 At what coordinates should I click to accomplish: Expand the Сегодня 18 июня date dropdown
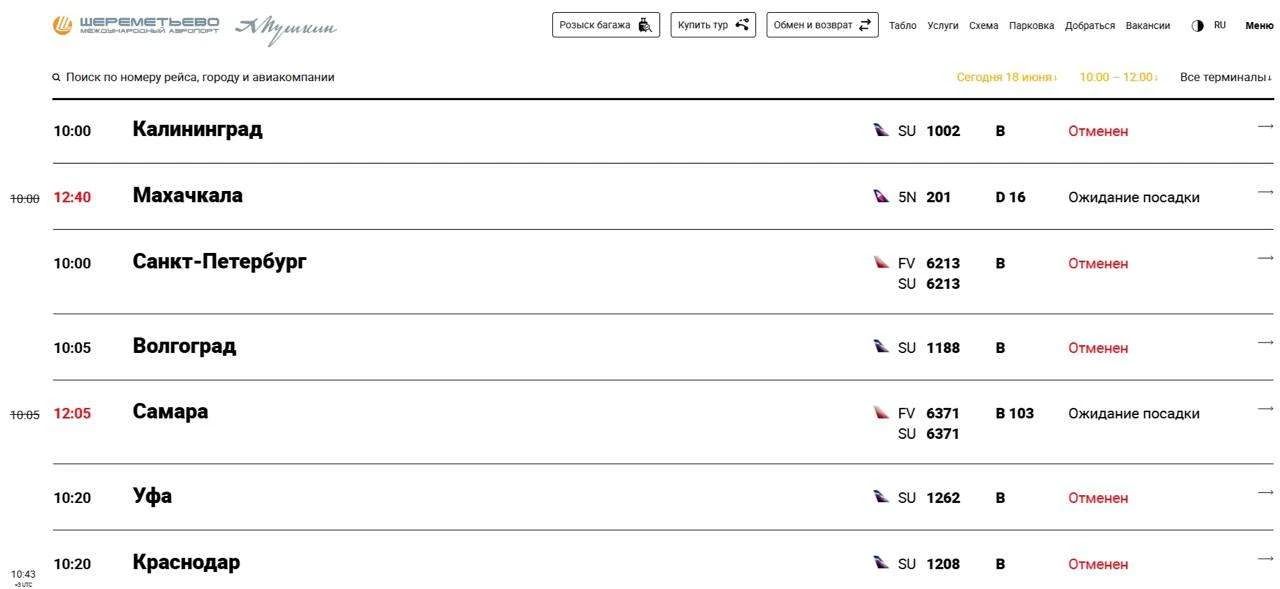point(1006,77)
